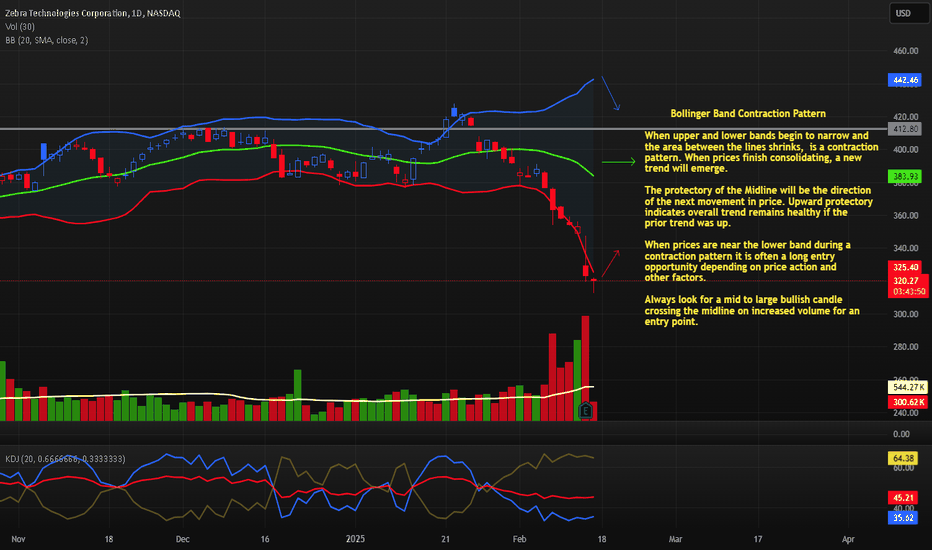Click the BB (20, SMA, close, 2) indicator label
This screenshot has width=932, height=550.
[x=46, y=40]
